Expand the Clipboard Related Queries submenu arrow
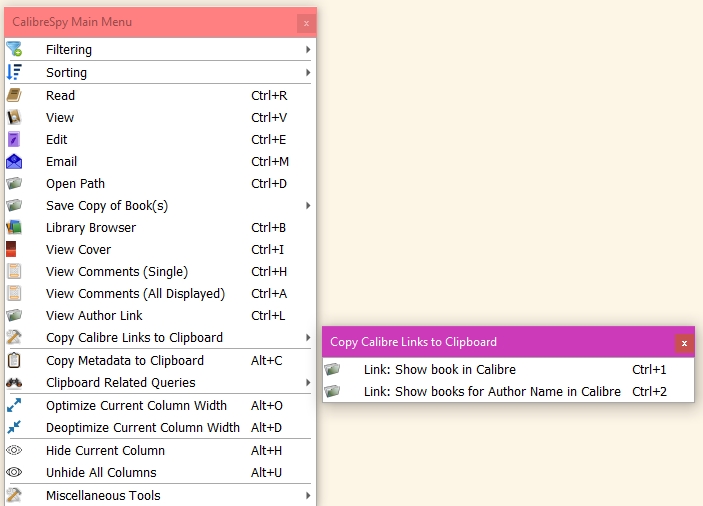 (x=308, y=382)
